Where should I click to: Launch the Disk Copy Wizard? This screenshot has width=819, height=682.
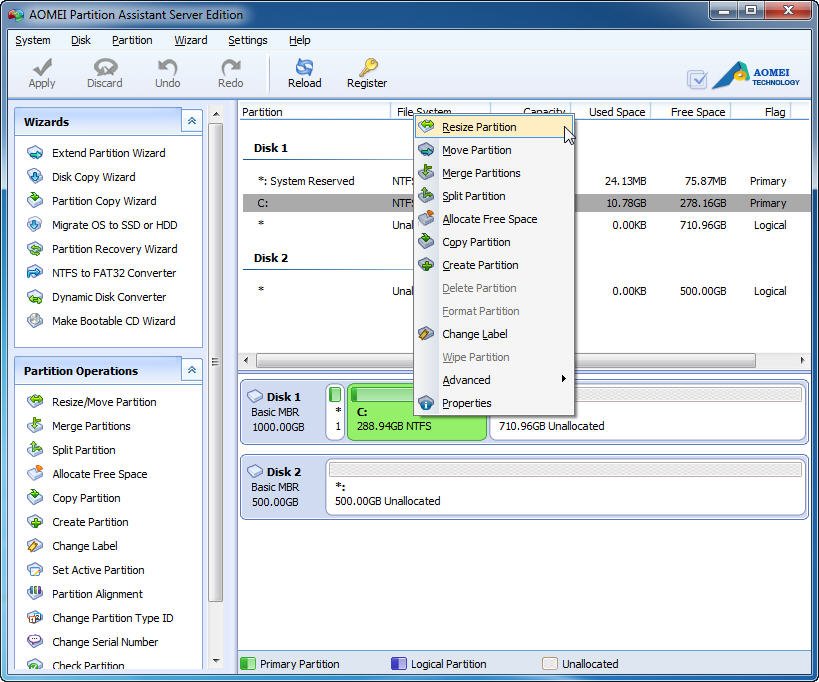click(x=93, y=177)
